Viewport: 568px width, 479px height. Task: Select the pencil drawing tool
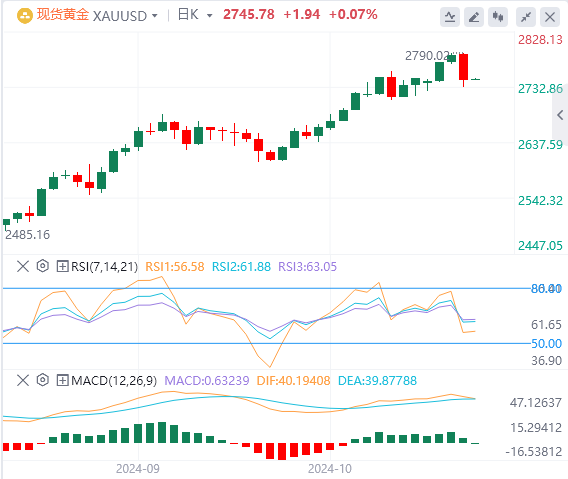[474, 17]
